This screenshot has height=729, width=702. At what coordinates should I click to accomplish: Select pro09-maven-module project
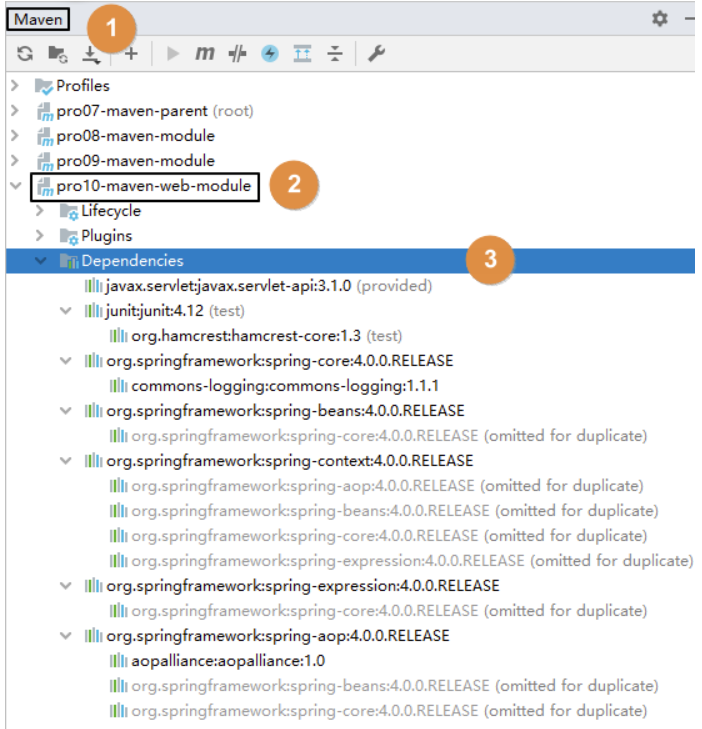(x=135, y=161)
